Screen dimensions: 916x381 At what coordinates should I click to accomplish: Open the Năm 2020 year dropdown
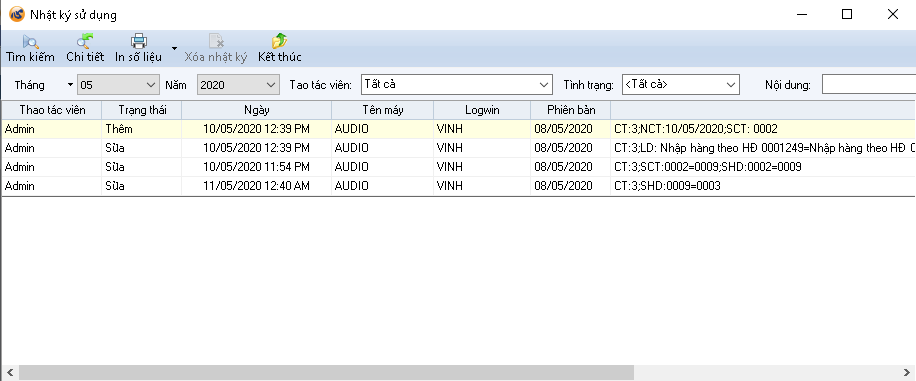(x=238, y=85)
